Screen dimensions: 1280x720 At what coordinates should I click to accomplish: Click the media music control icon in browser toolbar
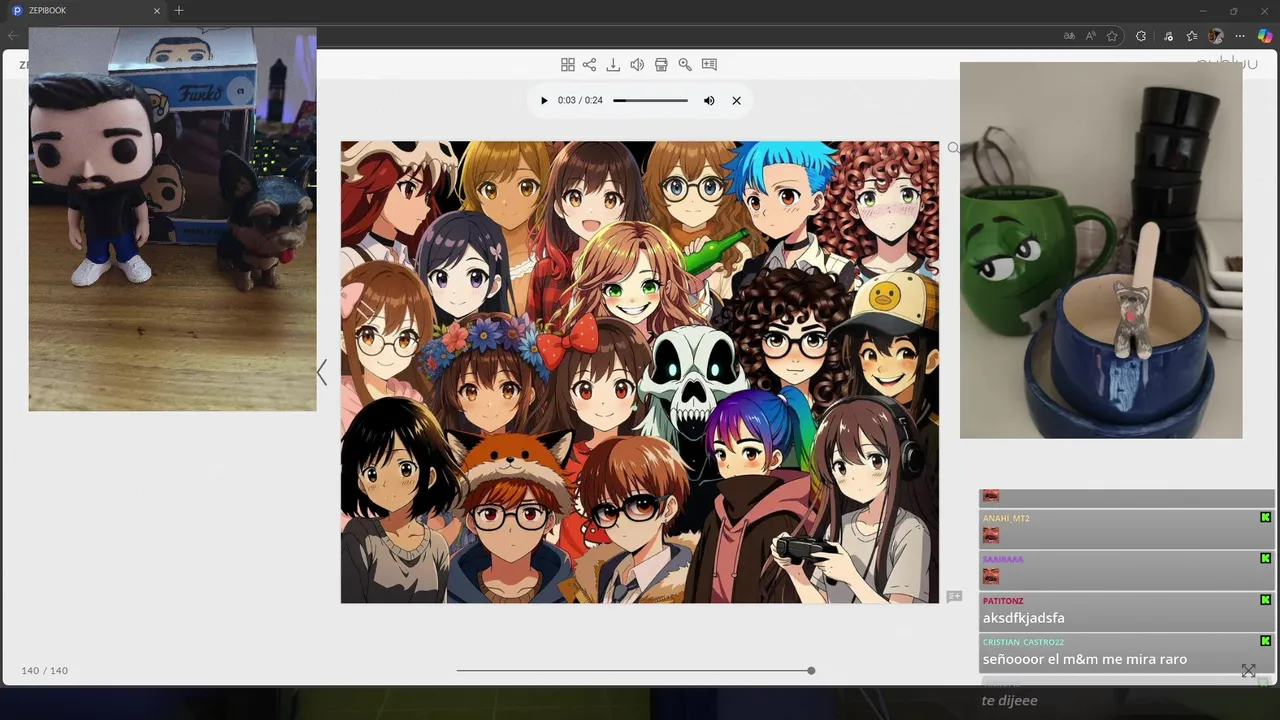pos(1169,36)
